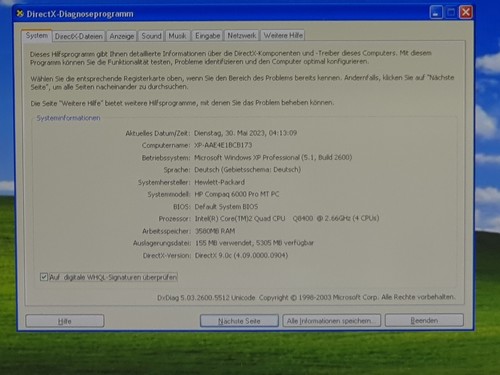The width and height of the screenshot is (500, 375).
Task: Show the Weitere Hilfe tab
Action: click(283, 35)
